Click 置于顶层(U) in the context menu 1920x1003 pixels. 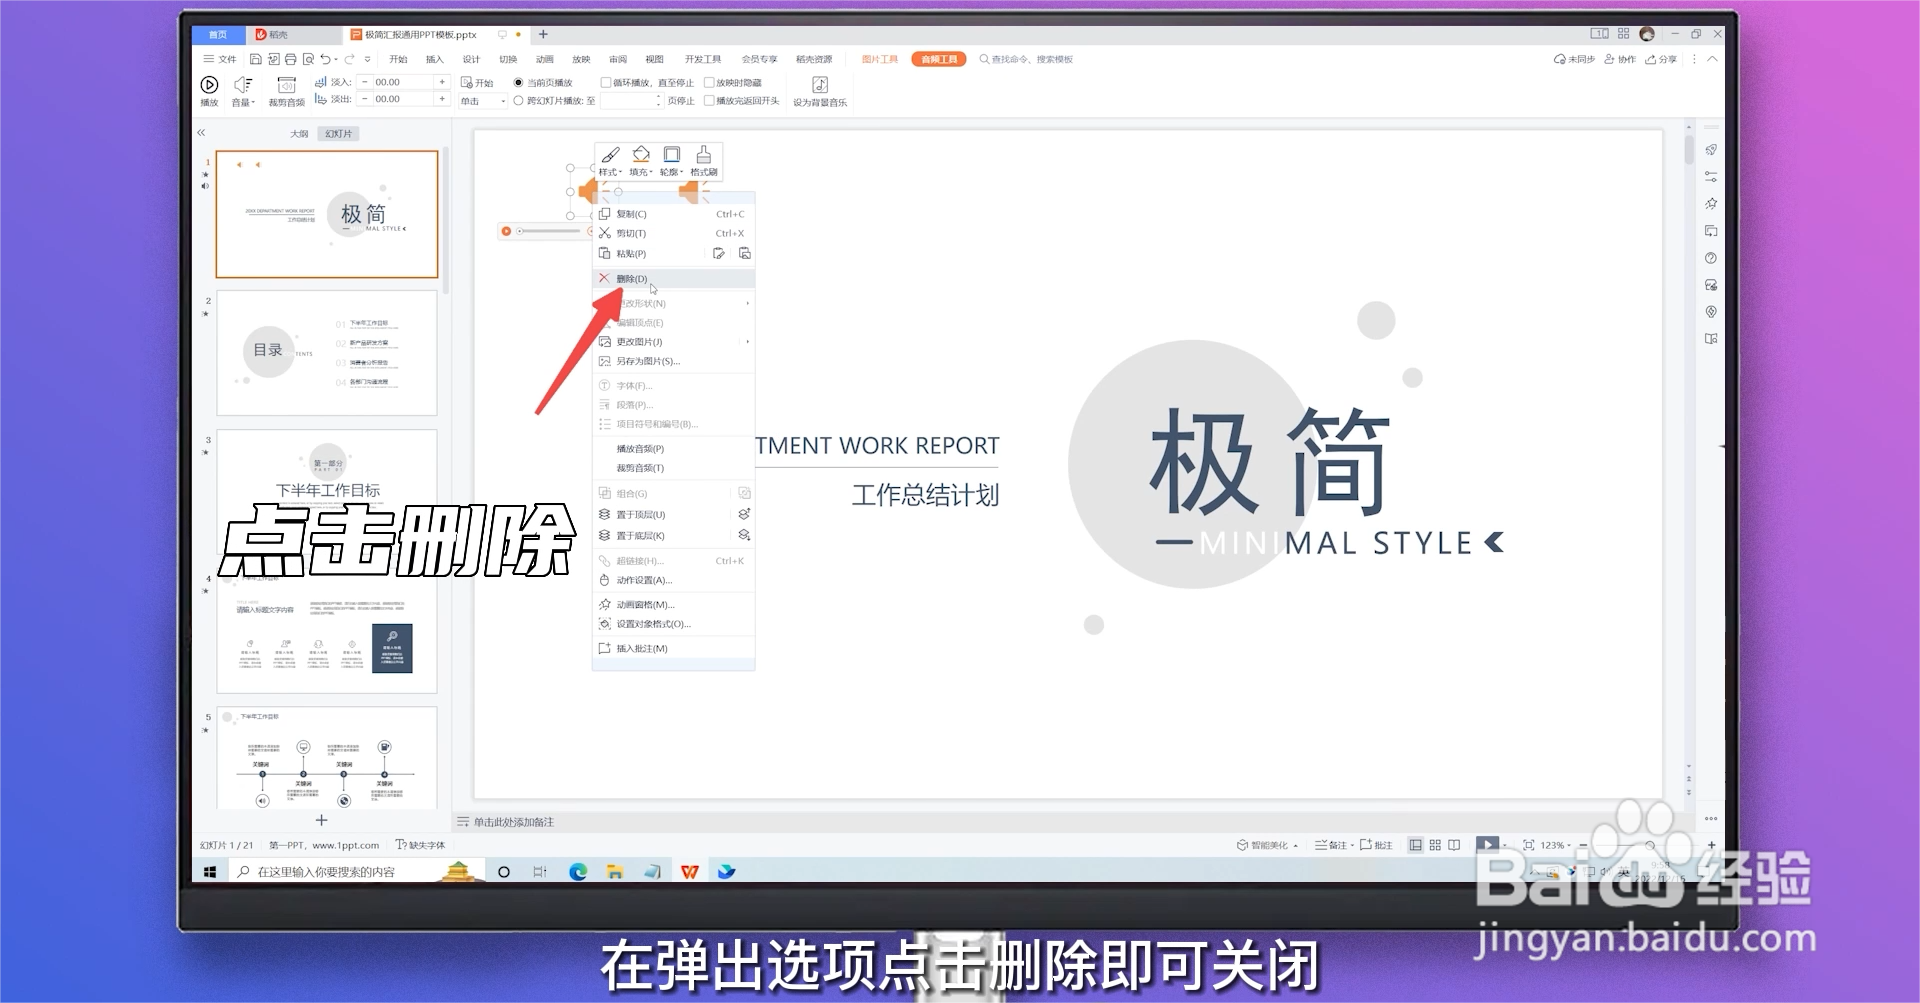point(664,515)
